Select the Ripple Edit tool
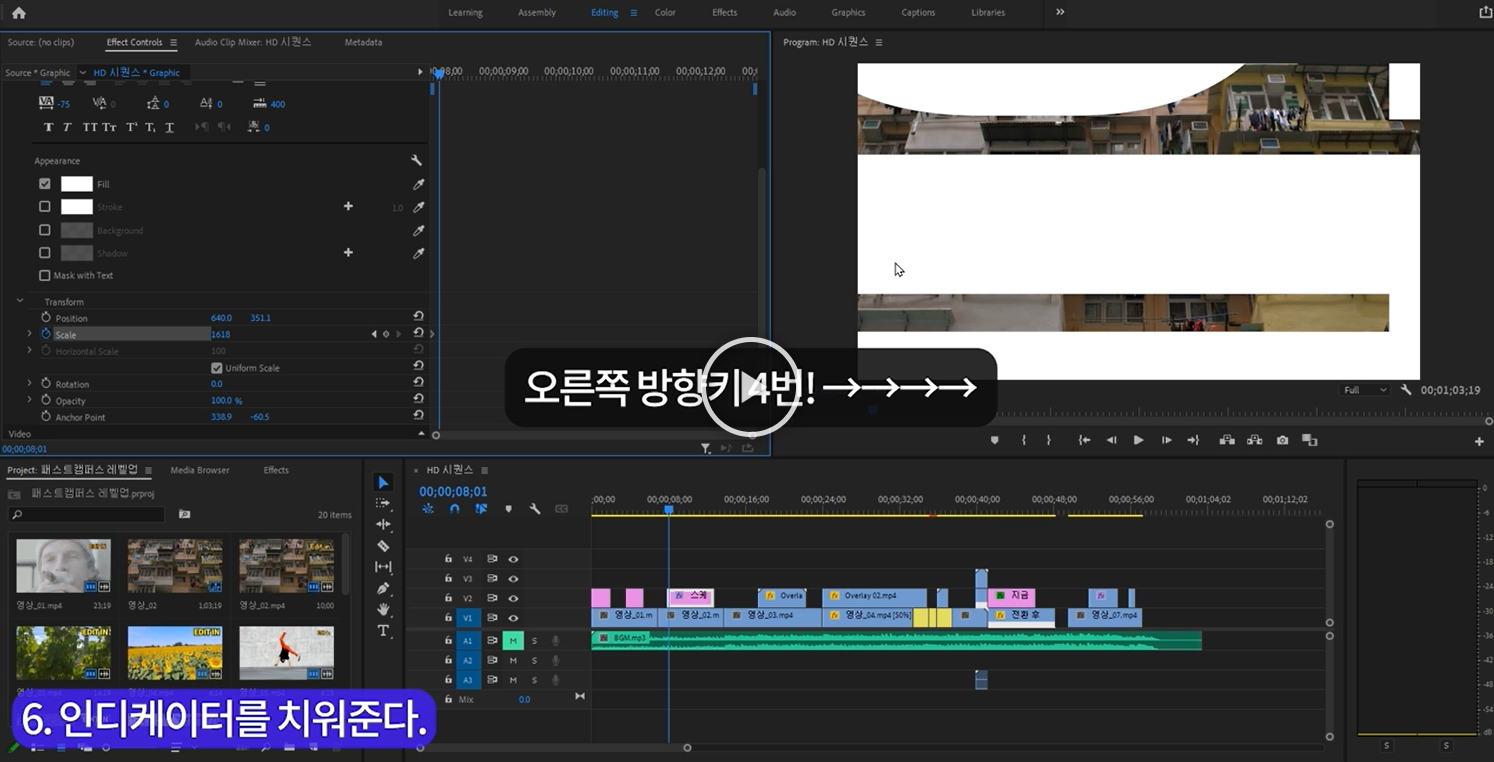The height and width of the screenshot is (762, 1494). point(383,524)
